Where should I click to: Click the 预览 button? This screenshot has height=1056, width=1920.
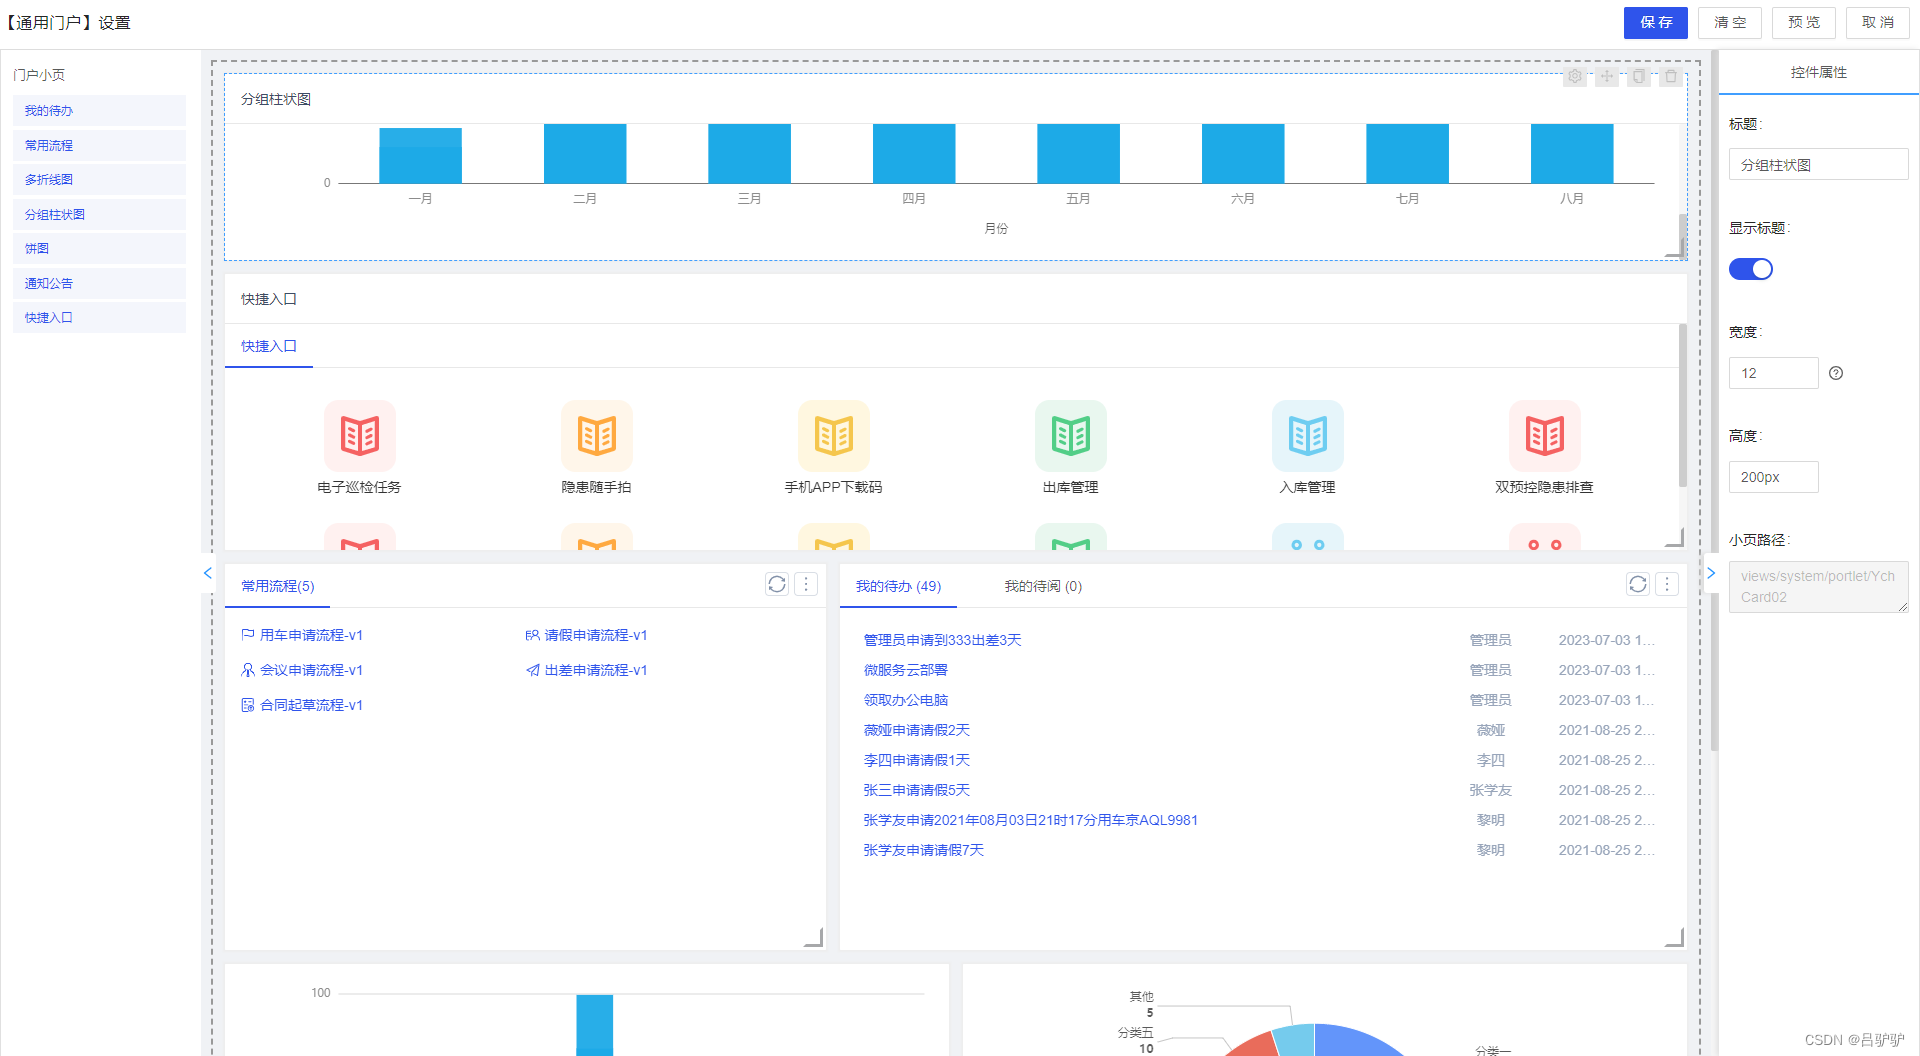1804,22
